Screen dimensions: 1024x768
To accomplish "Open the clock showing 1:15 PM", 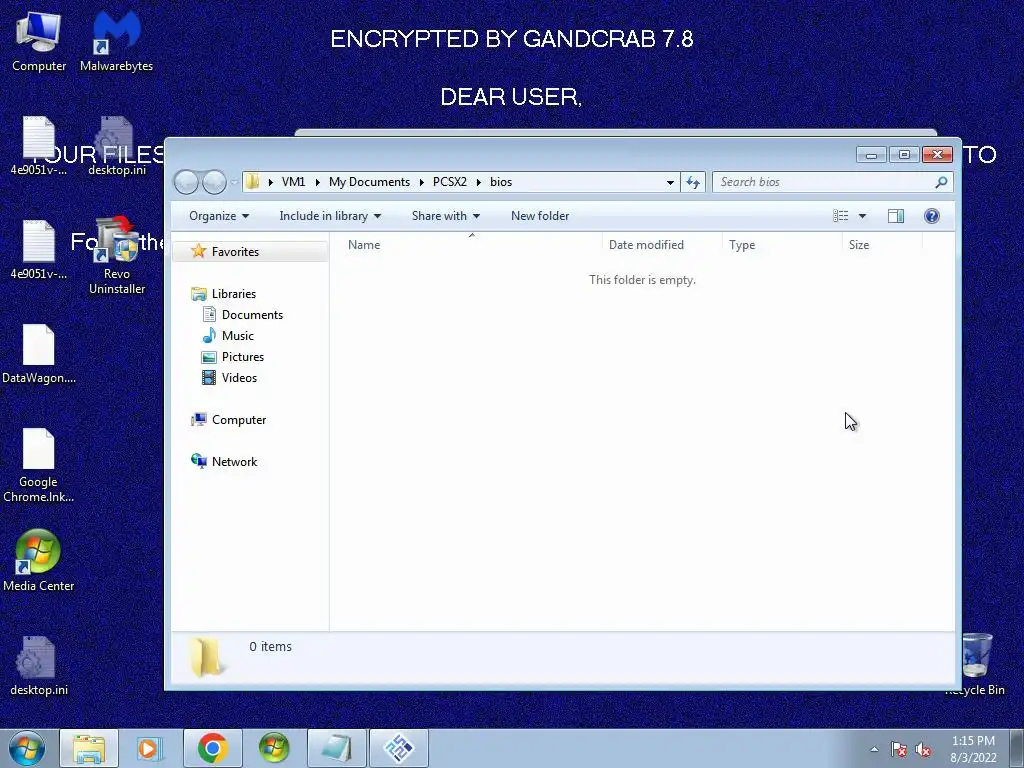I will pyautogui.click(x=973, y=749).
